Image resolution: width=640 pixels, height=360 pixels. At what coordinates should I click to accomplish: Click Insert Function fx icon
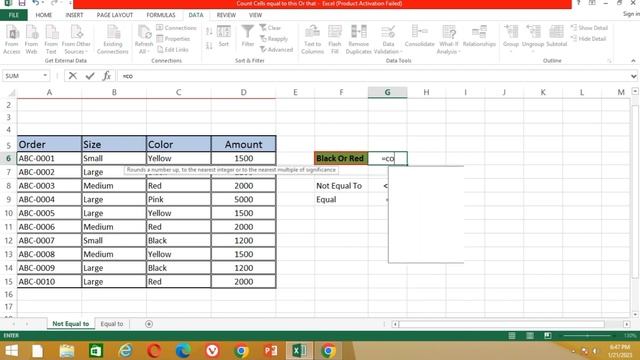point(107,76)
